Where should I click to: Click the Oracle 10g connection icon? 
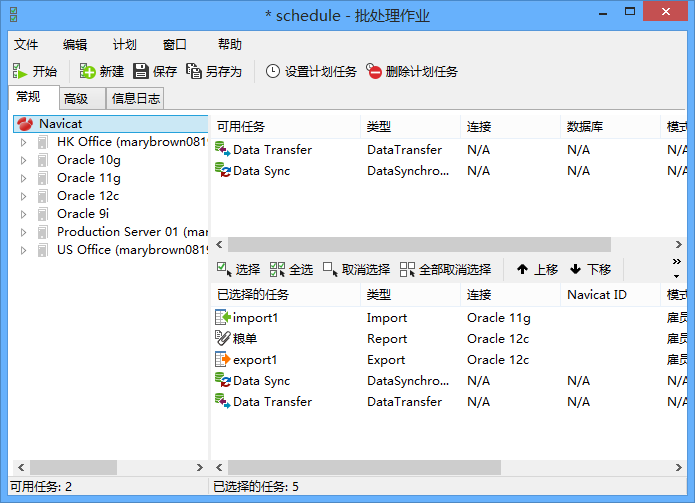43,160
